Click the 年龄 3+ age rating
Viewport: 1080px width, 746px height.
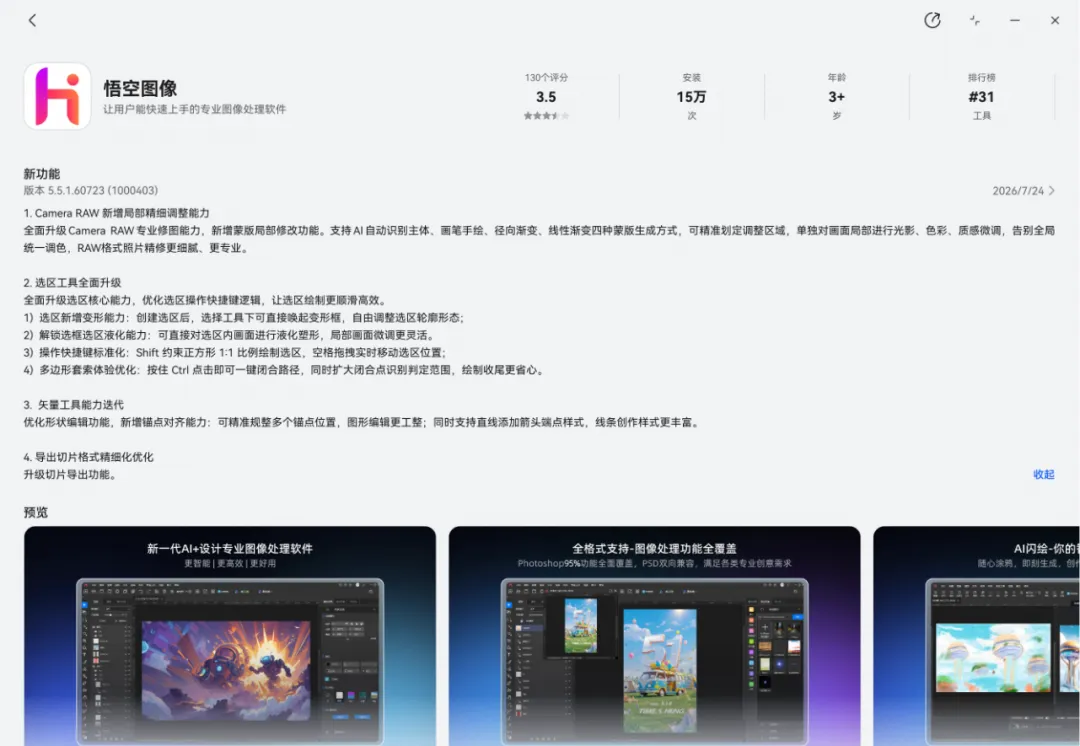[836, 96]
